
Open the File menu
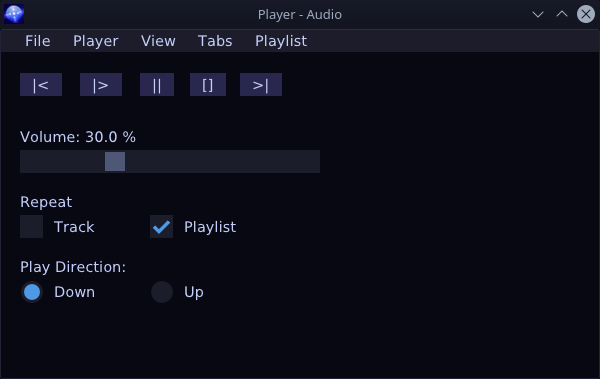(x=38, y=41)
